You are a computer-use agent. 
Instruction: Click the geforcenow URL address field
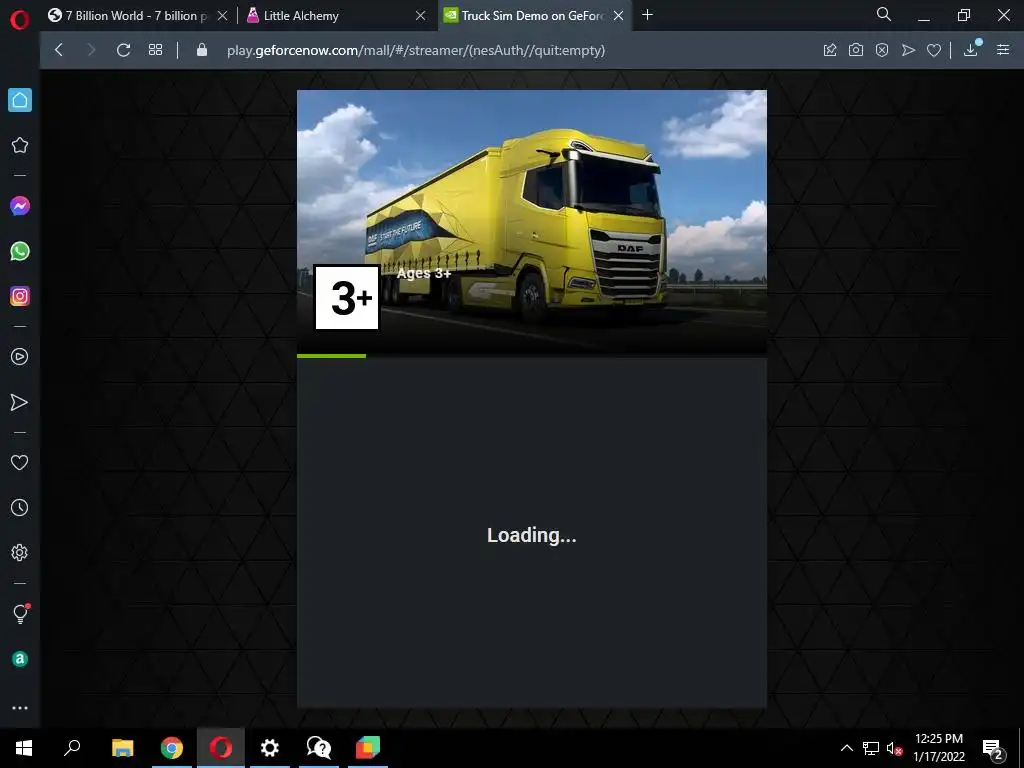click(416, 50)
